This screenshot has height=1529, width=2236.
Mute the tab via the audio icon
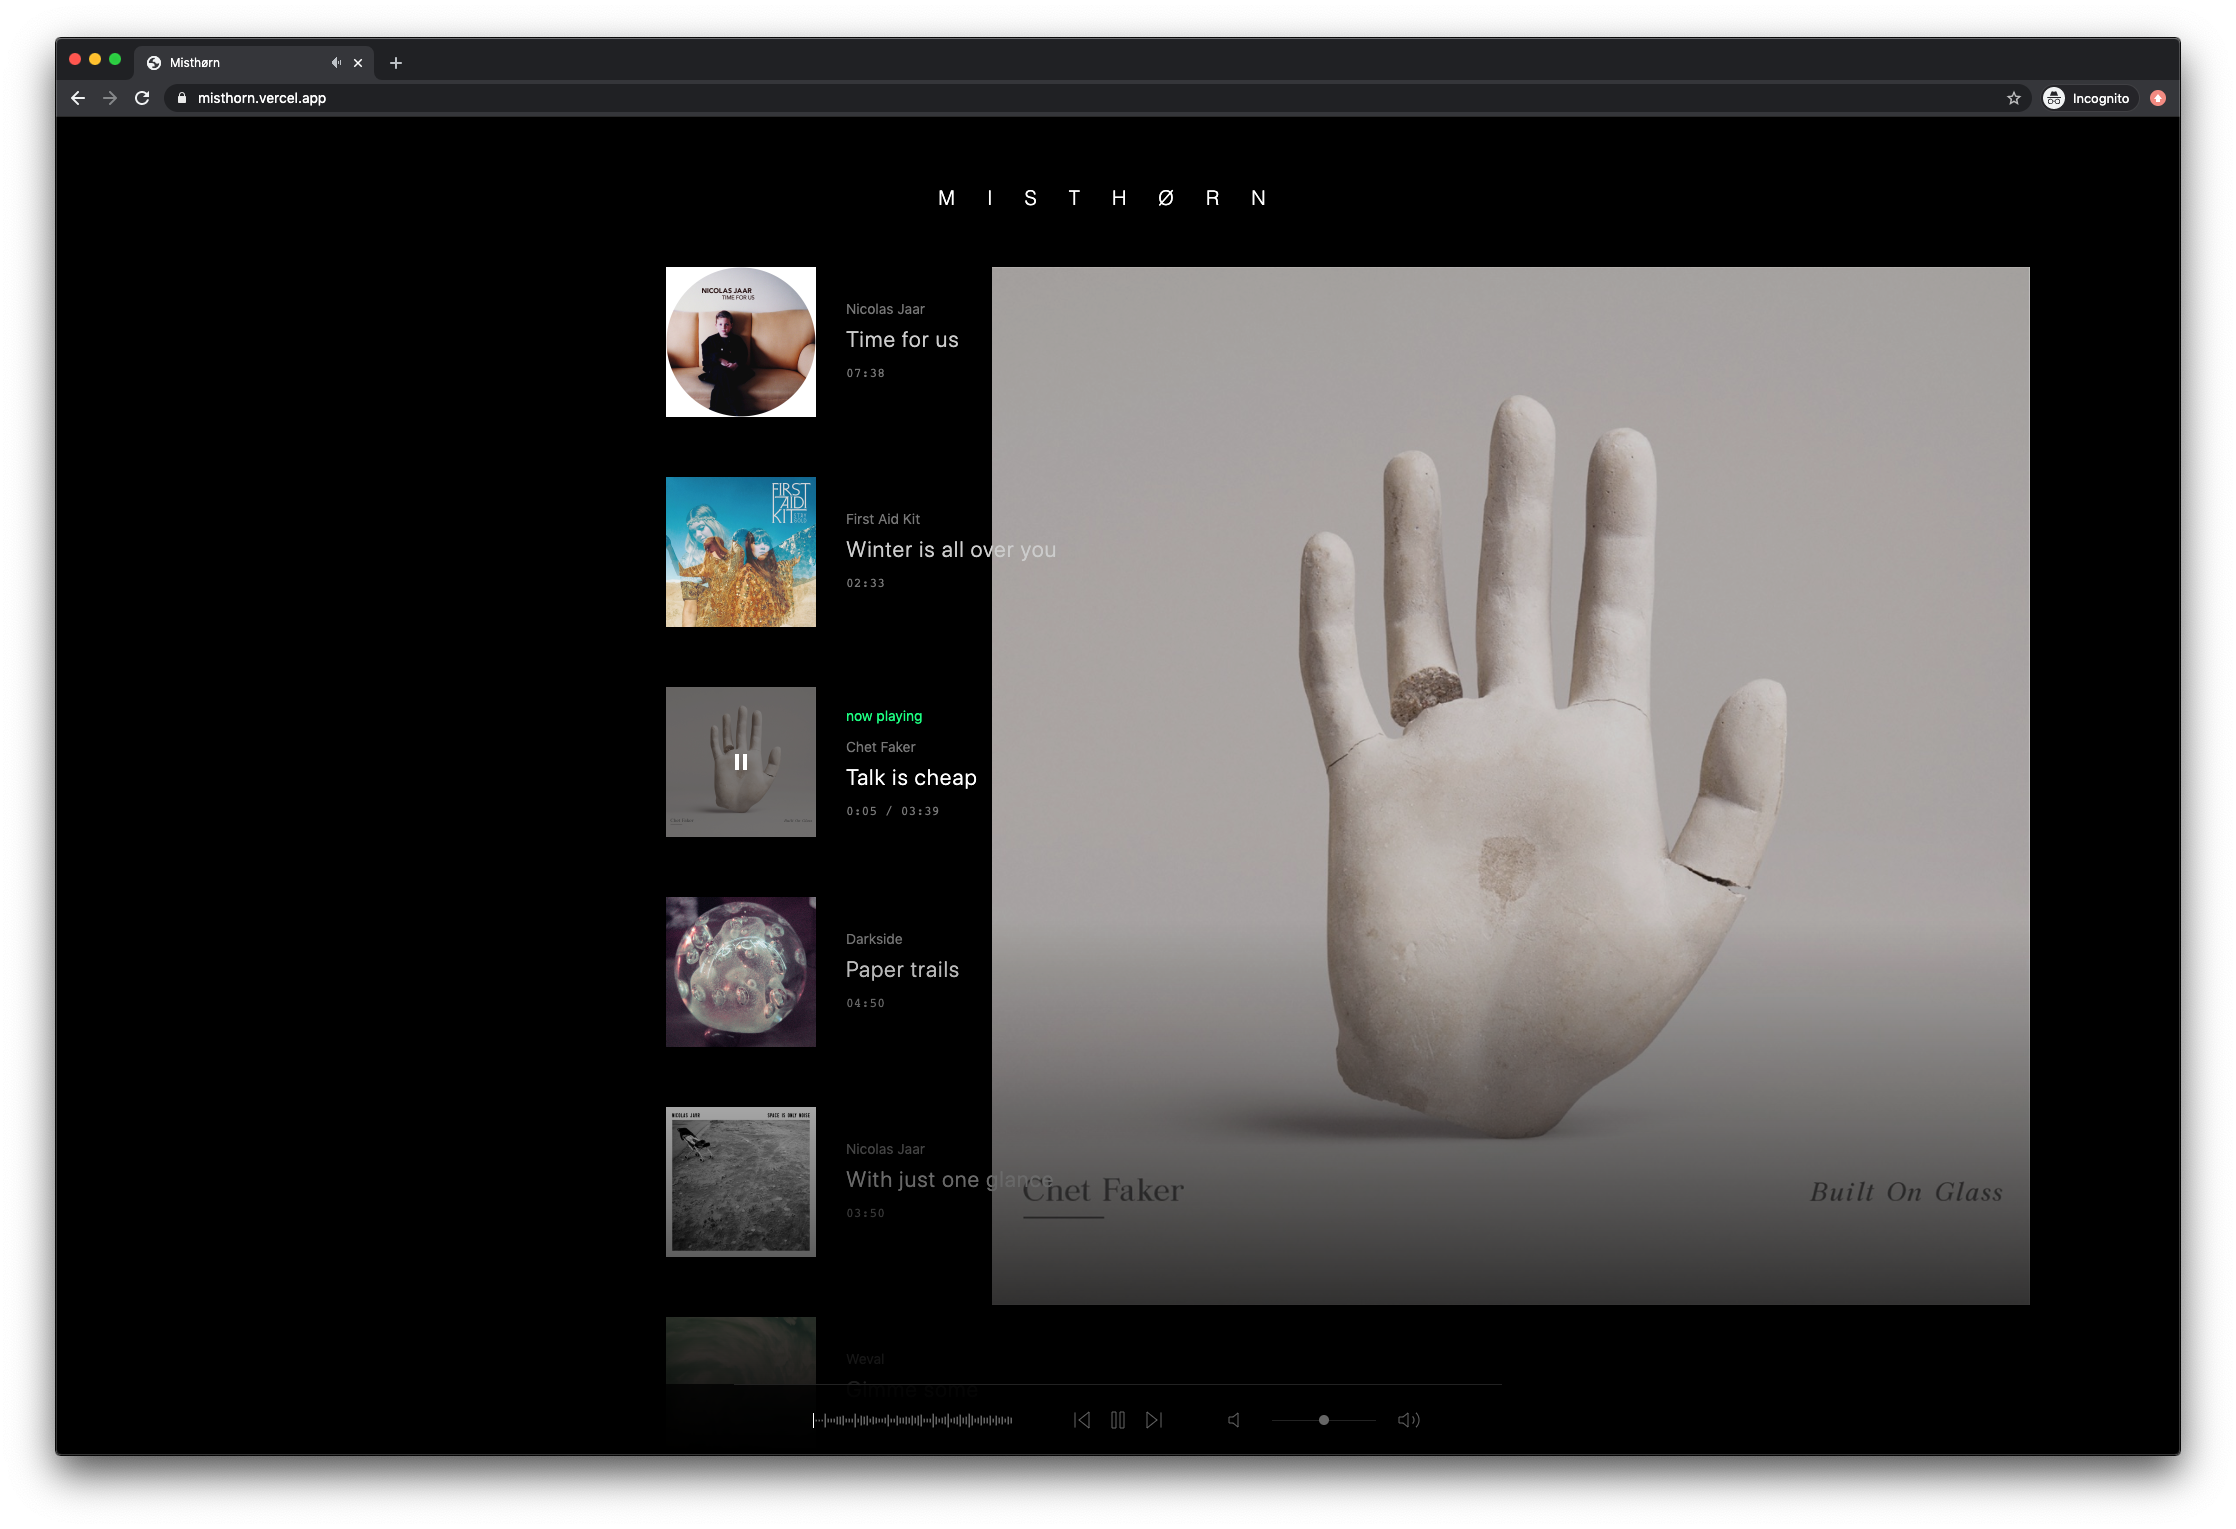336,63
